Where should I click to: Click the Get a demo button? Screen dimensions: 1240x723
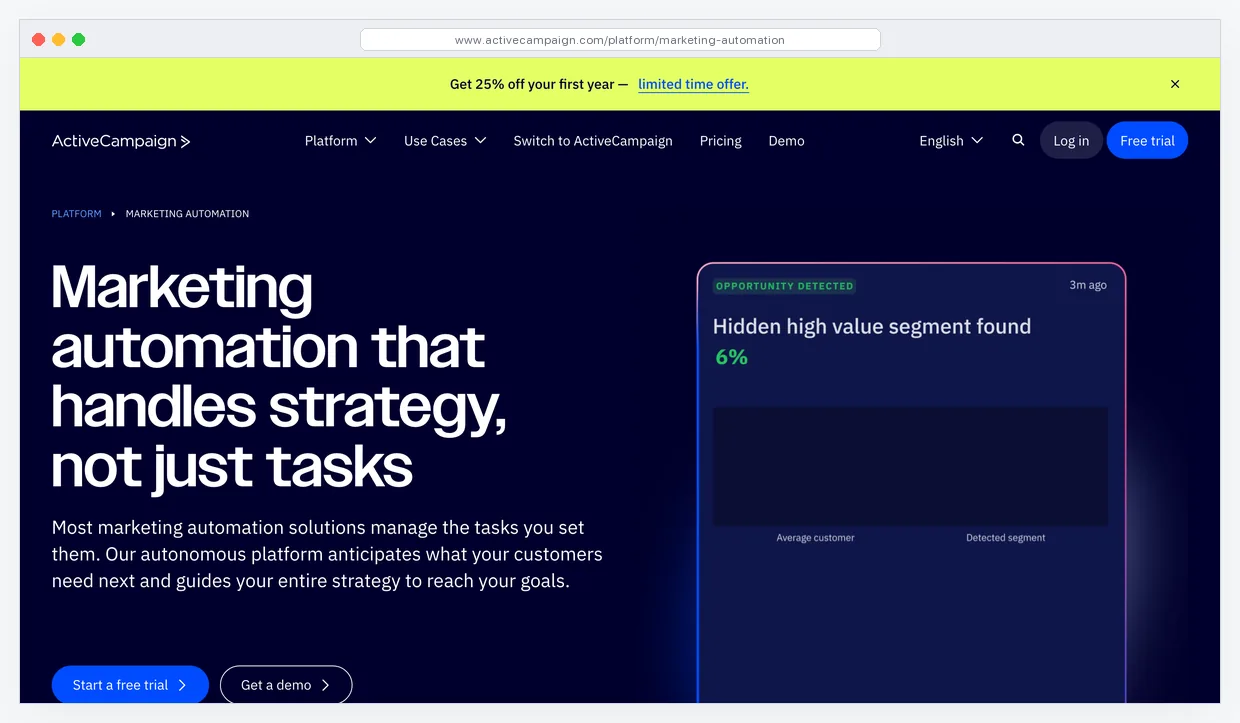tap(286, 685)
